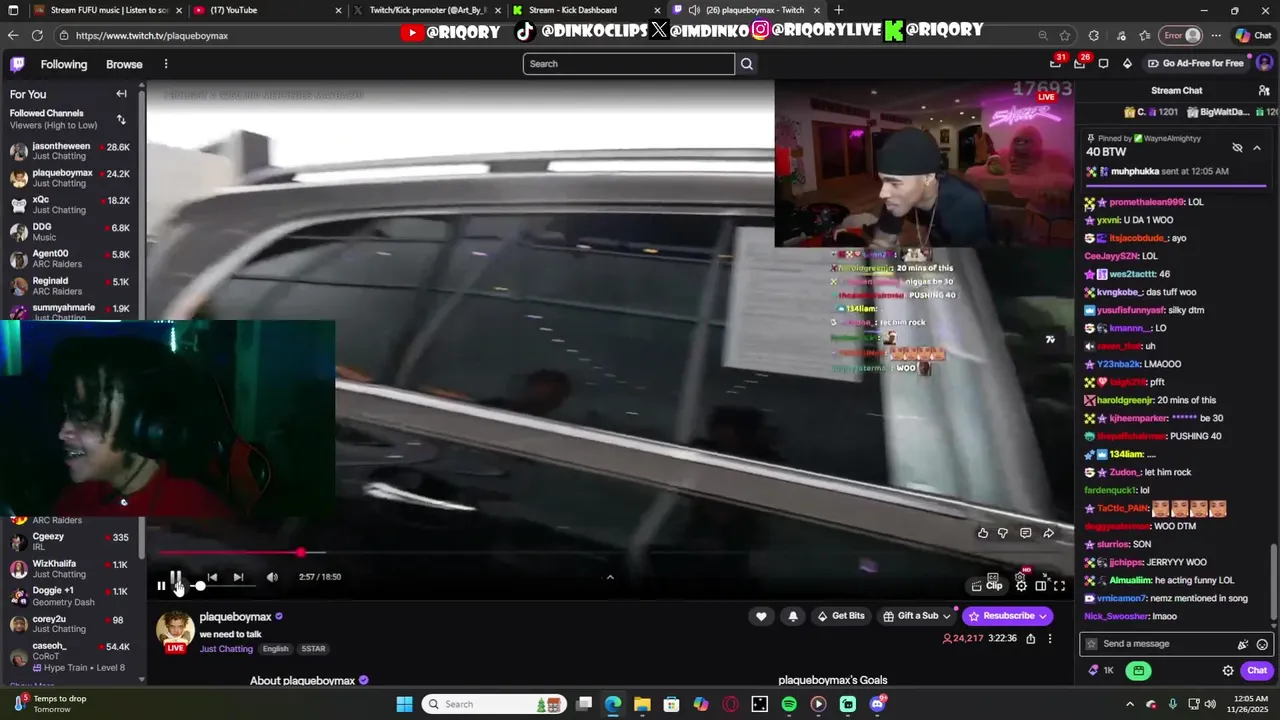Open WizKhalifa channel in sidebar
This screenshot has width=1280, height=720.
[x=70, y=569]
